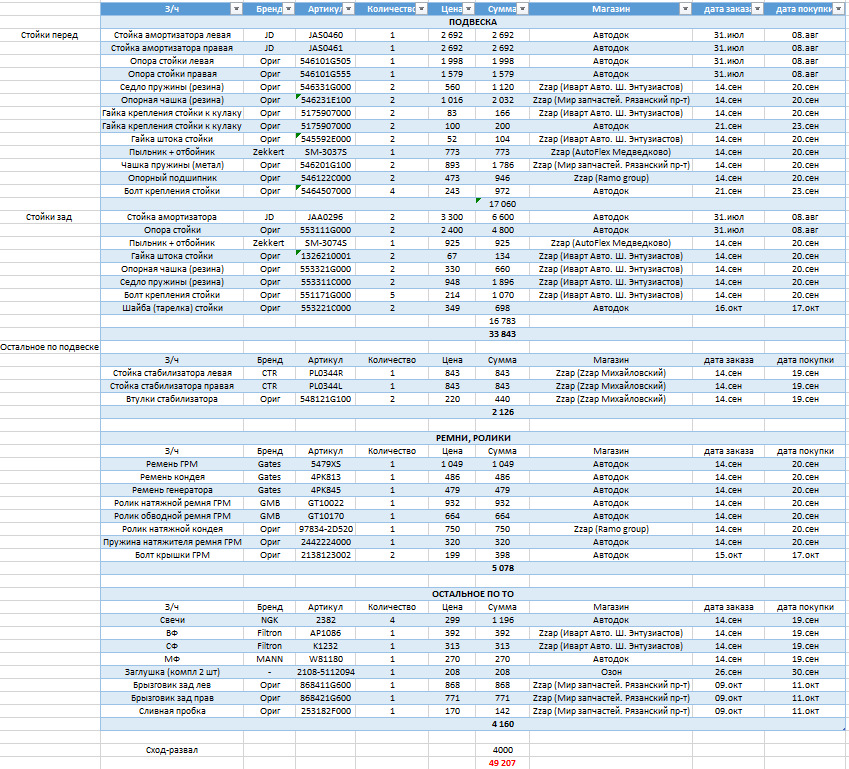
Task: Open the Магазин column filter dropdown
Action: pyautogui.click(x=685, y=9)
